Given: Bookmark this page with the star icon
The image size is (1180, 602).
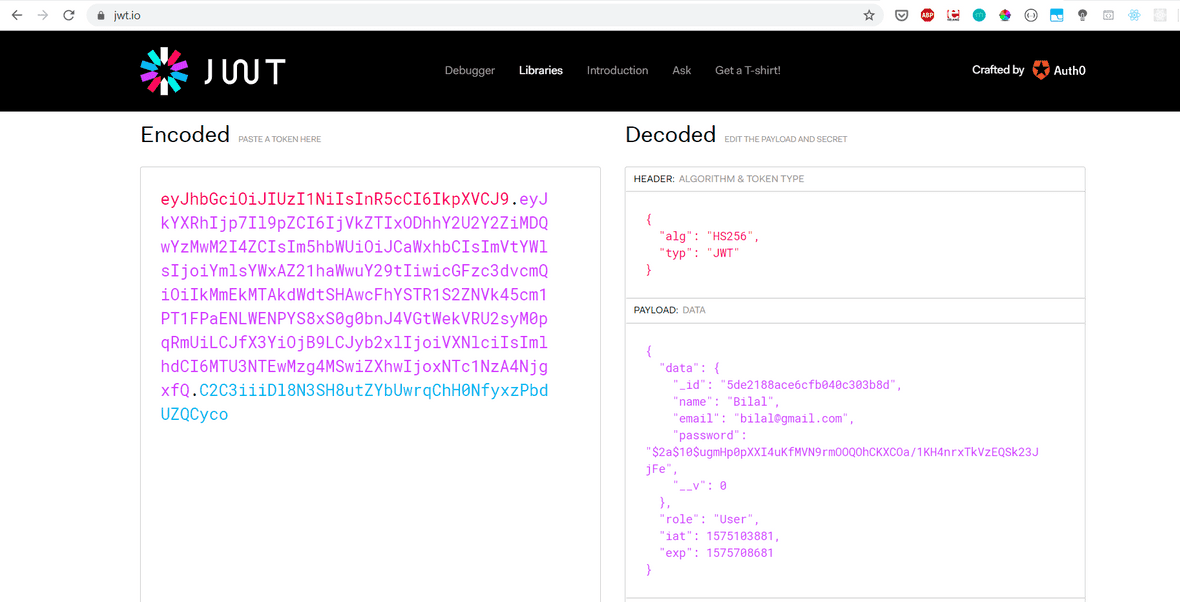Looking at the screenshot, I should click(x=869, y=15).
